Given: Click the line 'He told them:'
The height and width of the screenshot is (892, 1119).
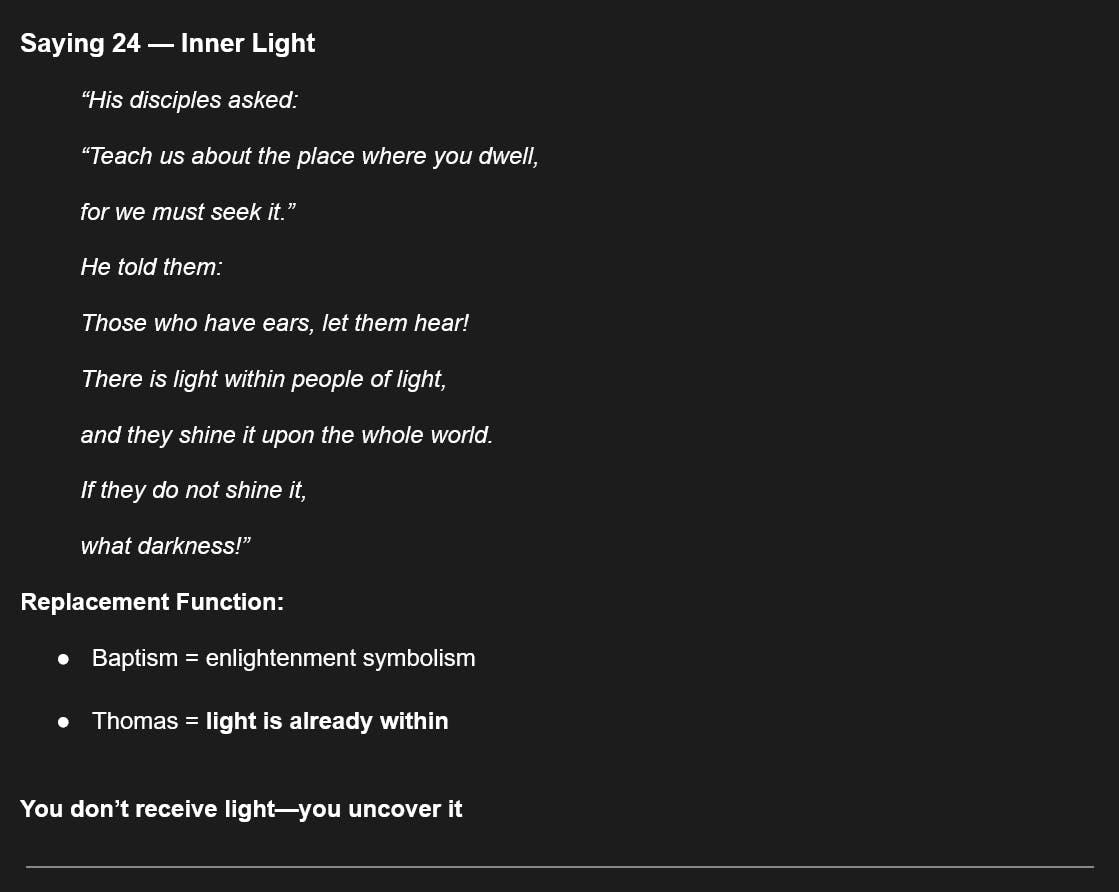Looking at the screenshot, I should 151,268.
